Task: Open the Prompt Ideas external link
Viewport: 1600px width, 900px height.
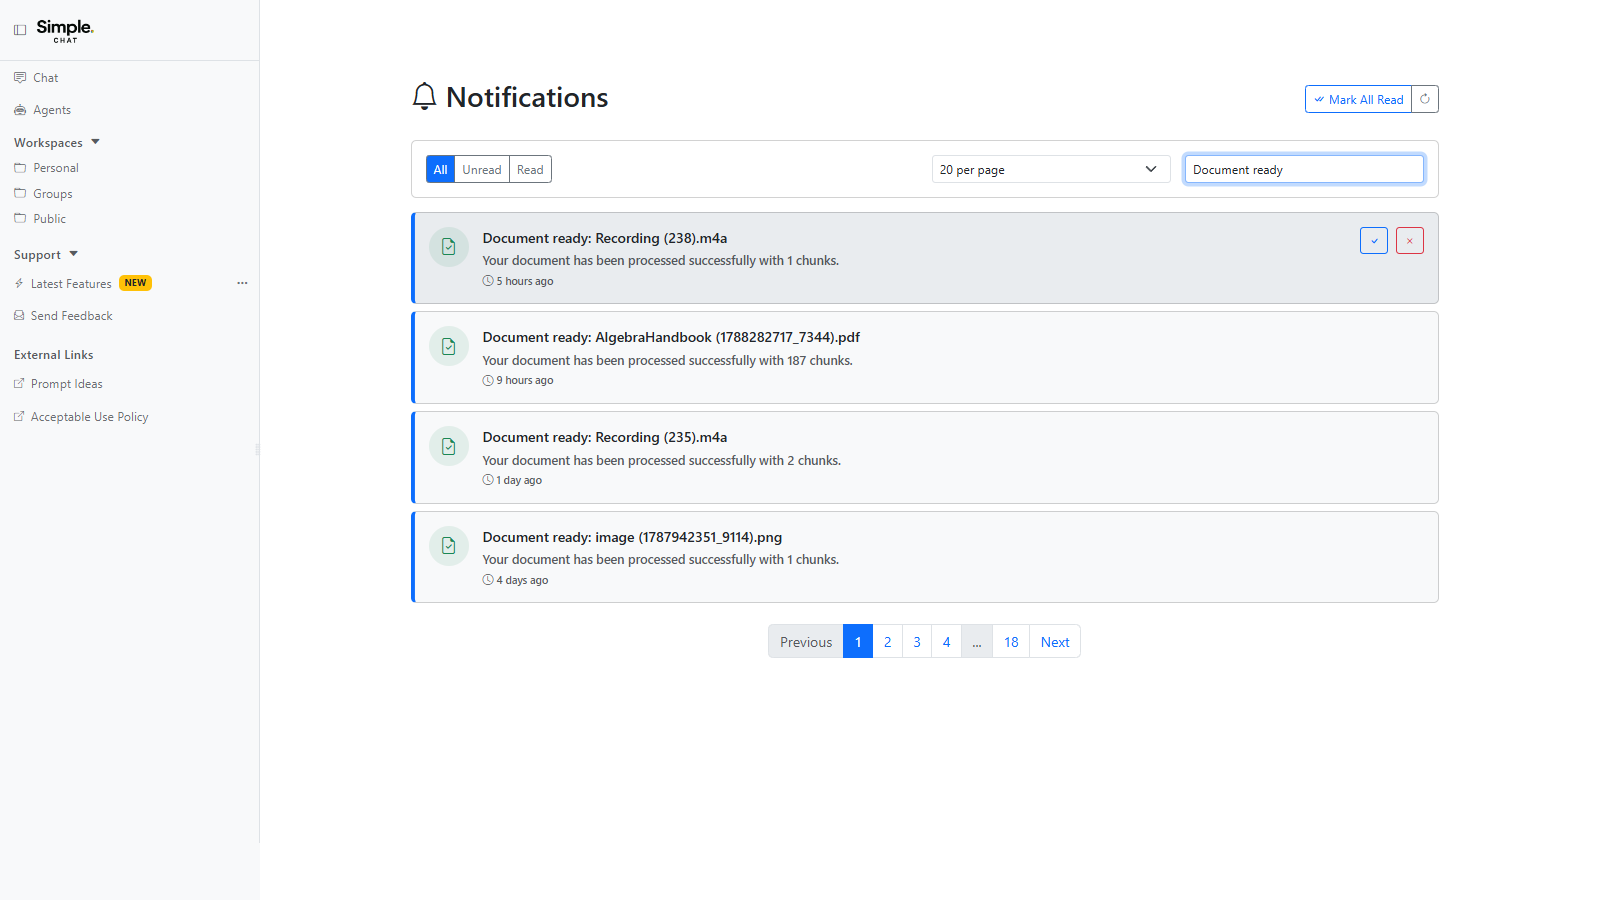Action: pos(66,384)
